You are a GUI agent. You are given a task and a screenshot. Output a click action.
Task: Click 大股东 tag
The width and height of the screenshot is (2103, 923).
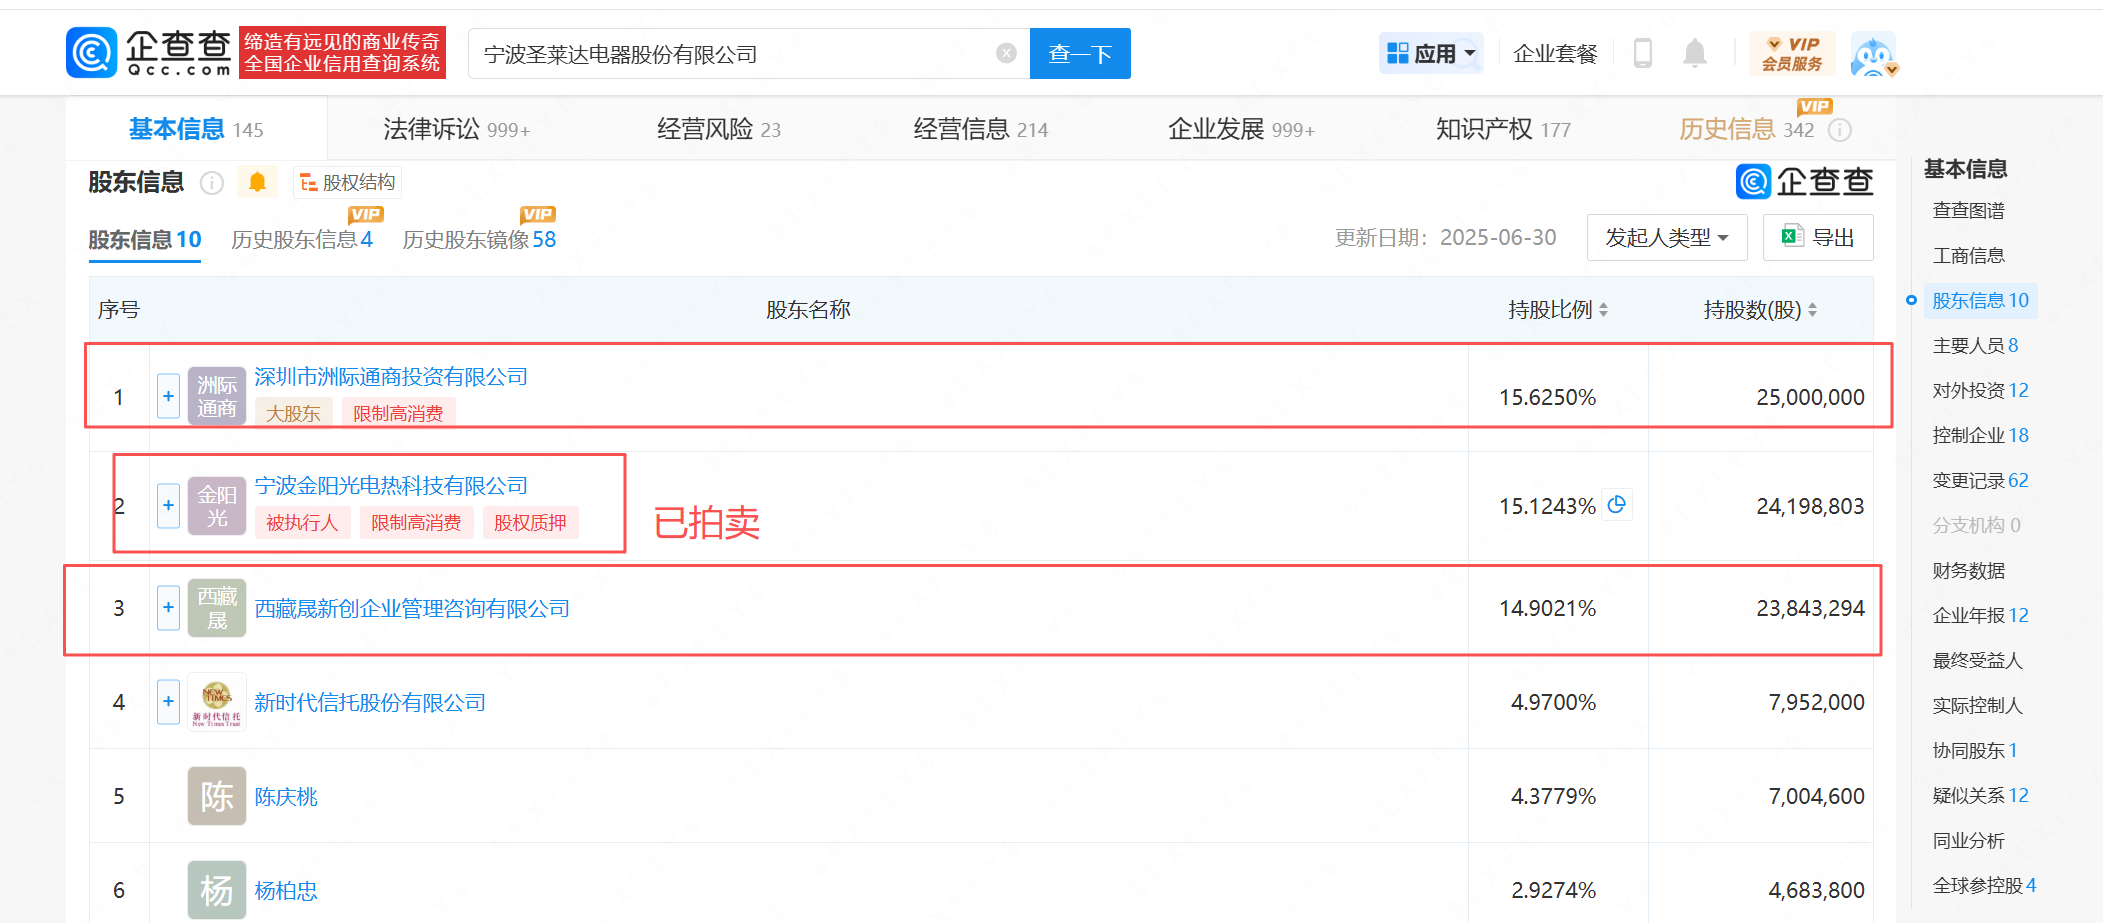[x=293, y=413]
